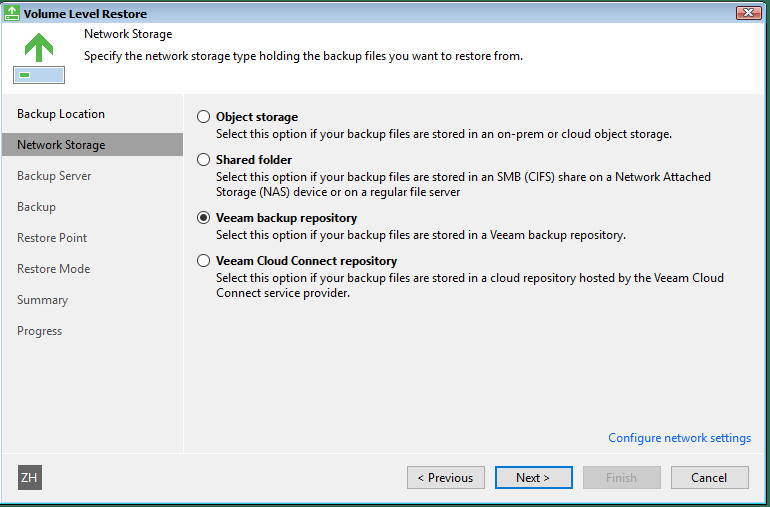Open Configure network settings link

tap(680, 438)
